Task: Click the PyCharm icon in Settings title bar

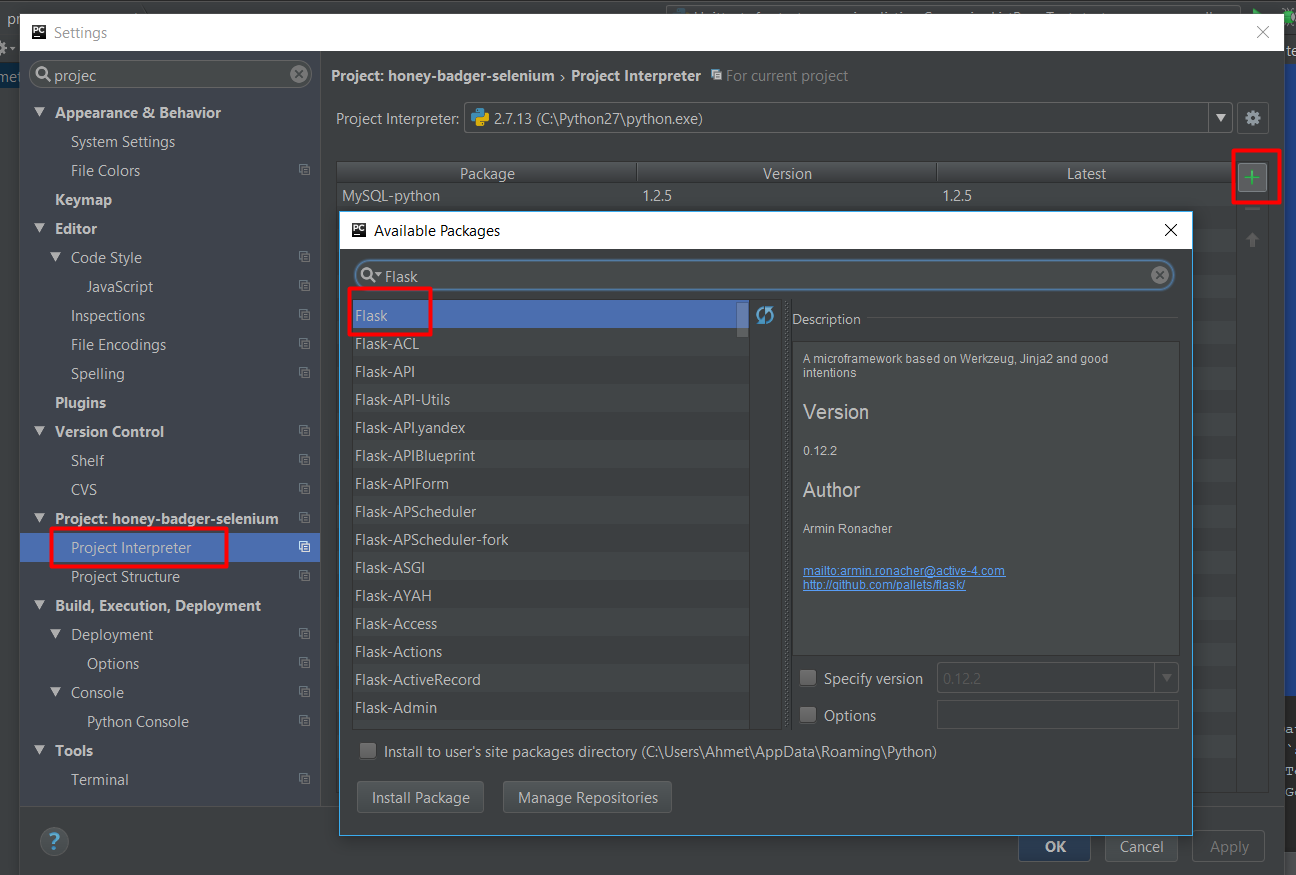Action: pos(38,32)
